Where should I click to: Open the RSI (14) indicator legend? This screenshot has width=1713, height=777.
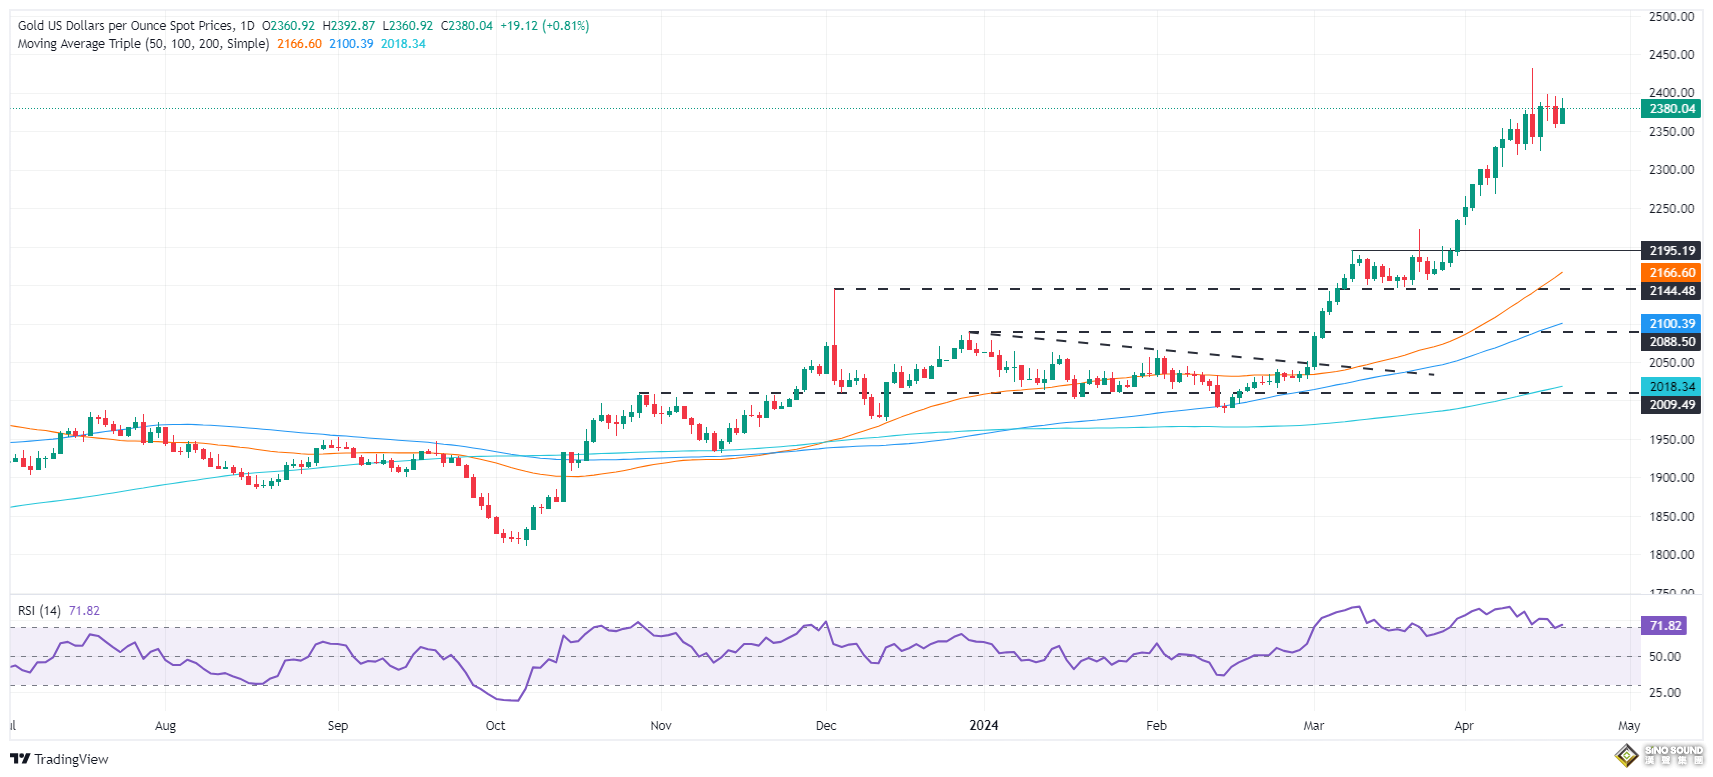pyautogui.click(x=39, y=611)
